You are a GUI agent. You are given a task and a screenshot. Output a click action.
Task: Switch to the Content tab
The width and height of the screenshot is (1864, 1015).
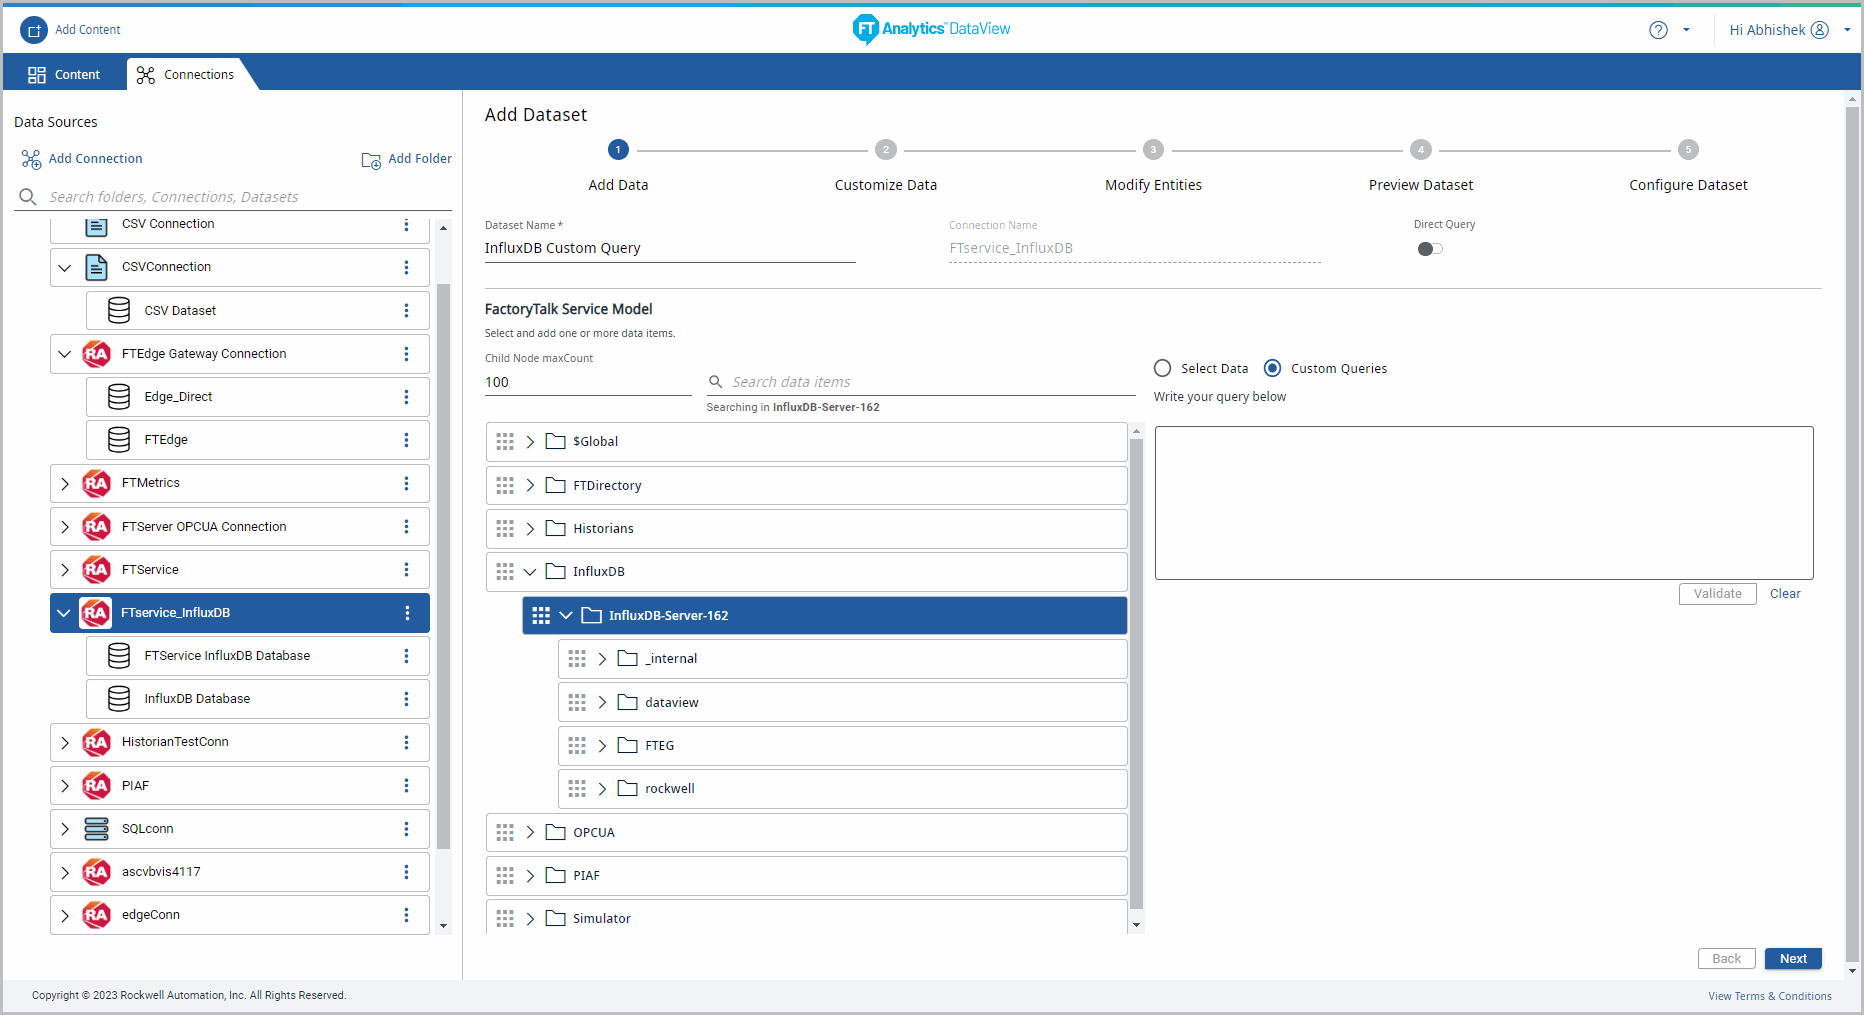tap(64, 75)
